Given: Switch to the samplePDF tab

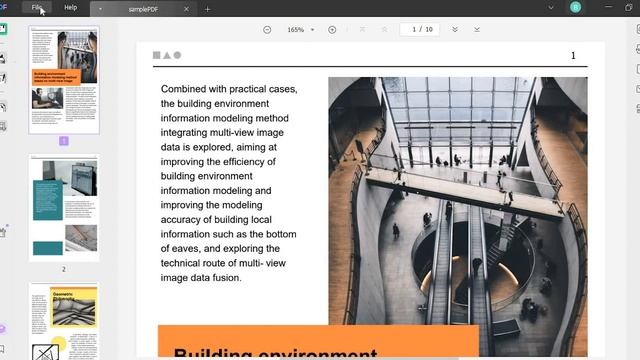Looking at the screenshot, I should tap(143, 9).
